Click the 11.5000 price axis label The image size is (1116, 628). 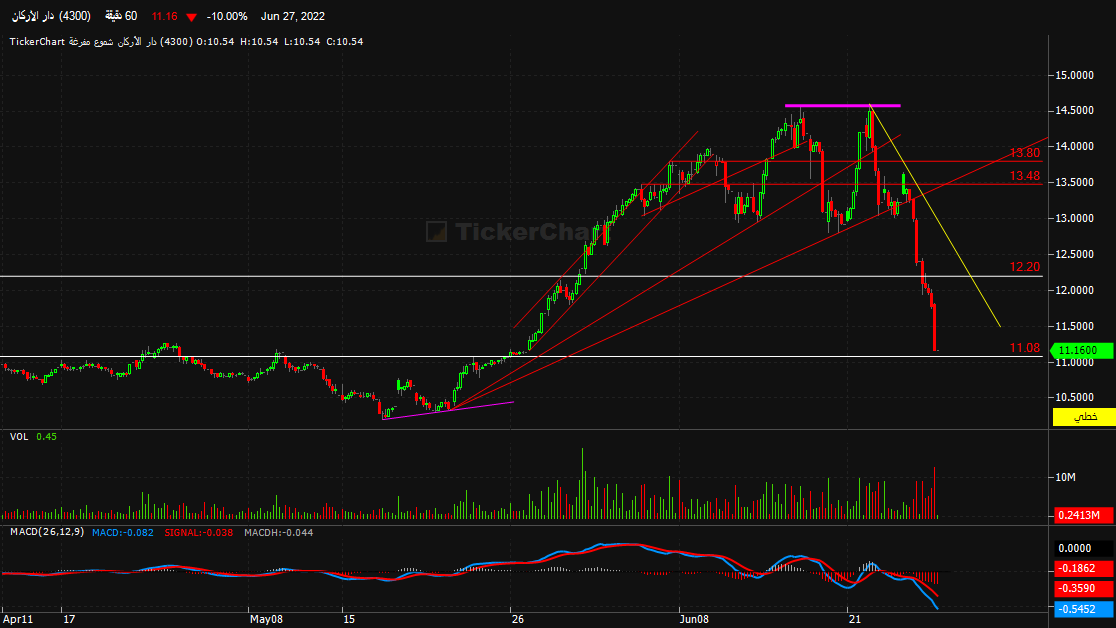(1075, 326)
